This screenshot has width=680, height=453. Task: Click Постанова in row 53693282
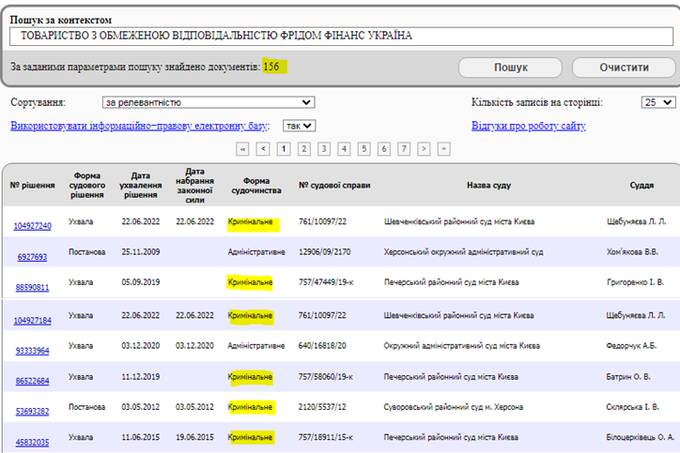pos(87,407)
